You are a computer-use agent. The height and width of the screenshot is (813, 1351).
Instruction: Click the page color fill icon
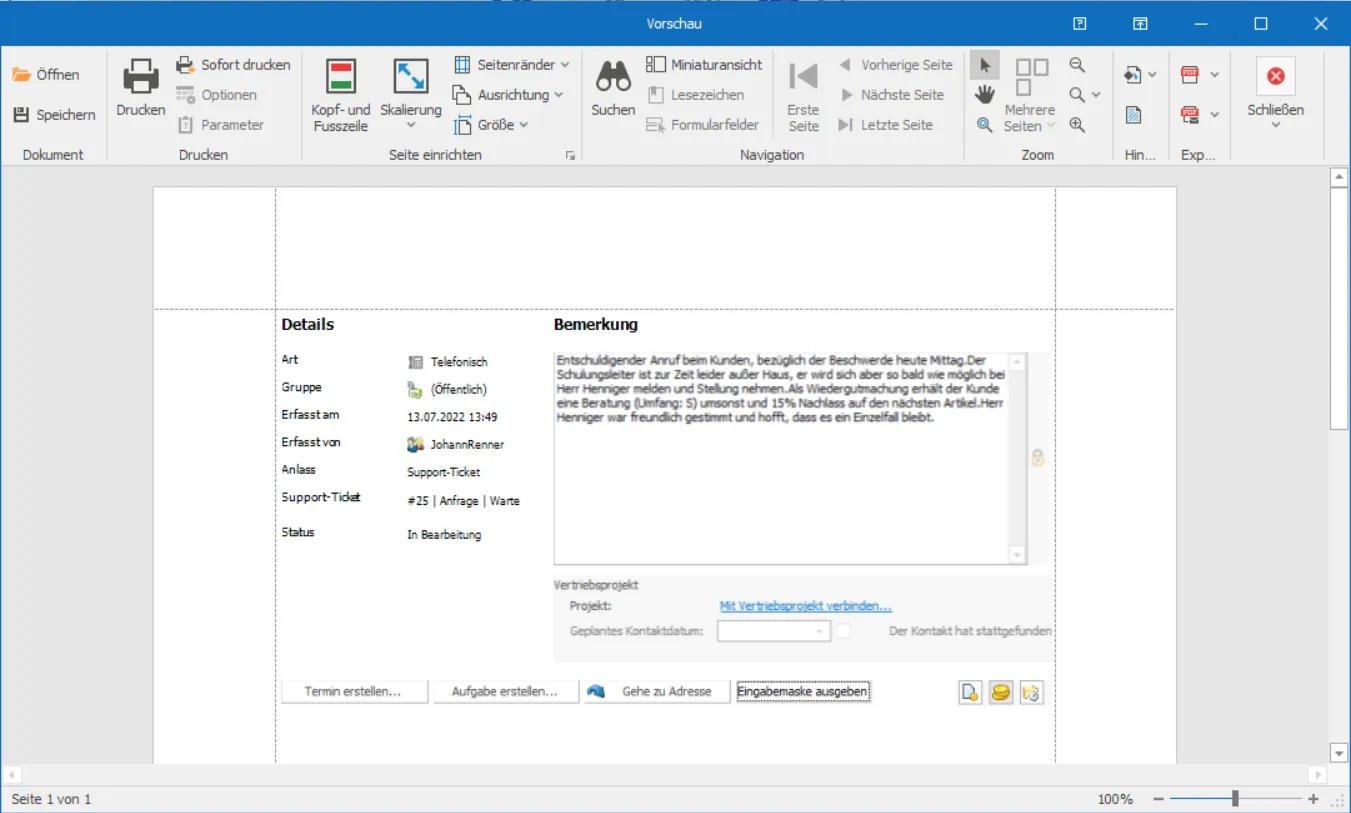[x=1132, y=74]
